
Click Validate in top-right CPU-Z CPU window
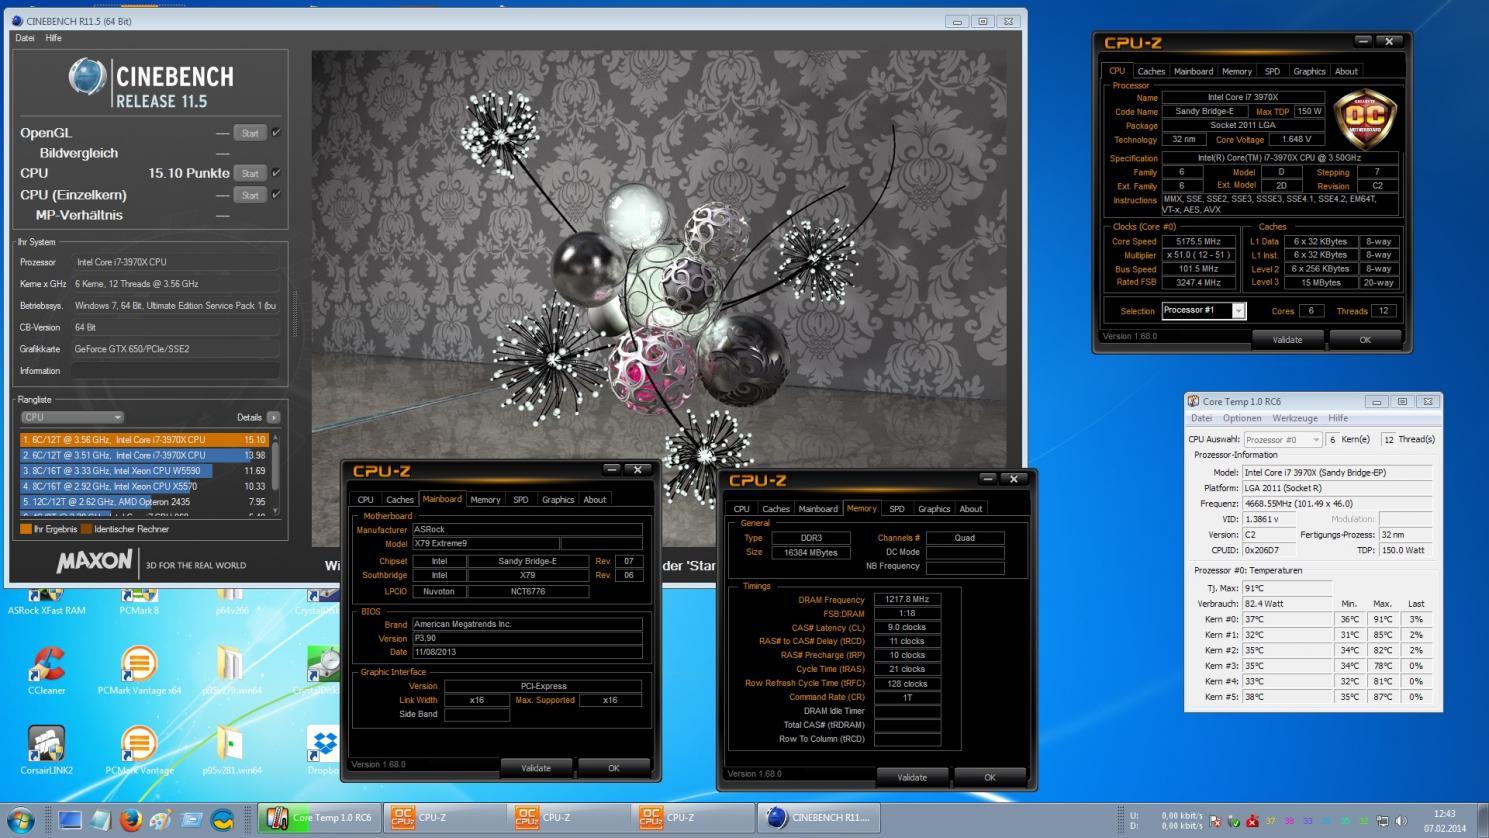coord(1287,340)
